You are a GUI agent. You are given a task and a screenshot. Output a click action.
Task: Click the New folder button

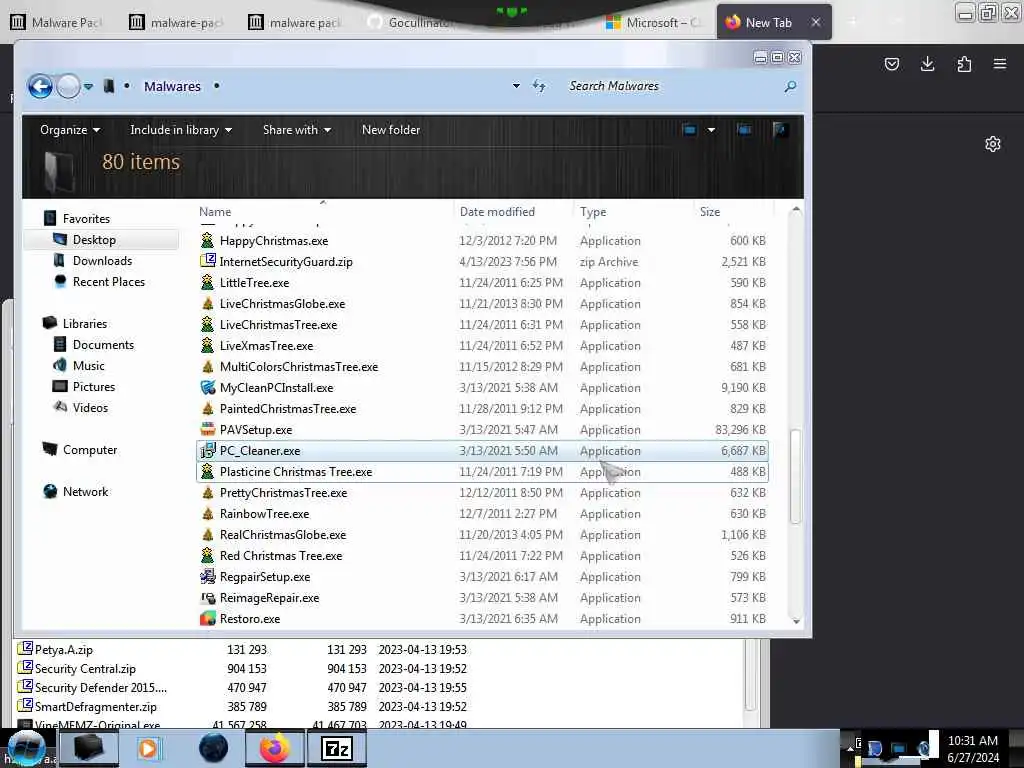click(x=391, y=130)
